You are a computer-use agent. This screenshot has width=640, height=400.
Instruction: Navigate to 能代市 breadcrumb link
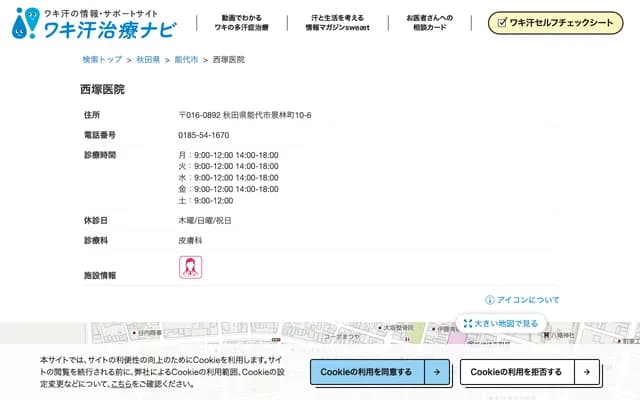click(x=186, y=60)
